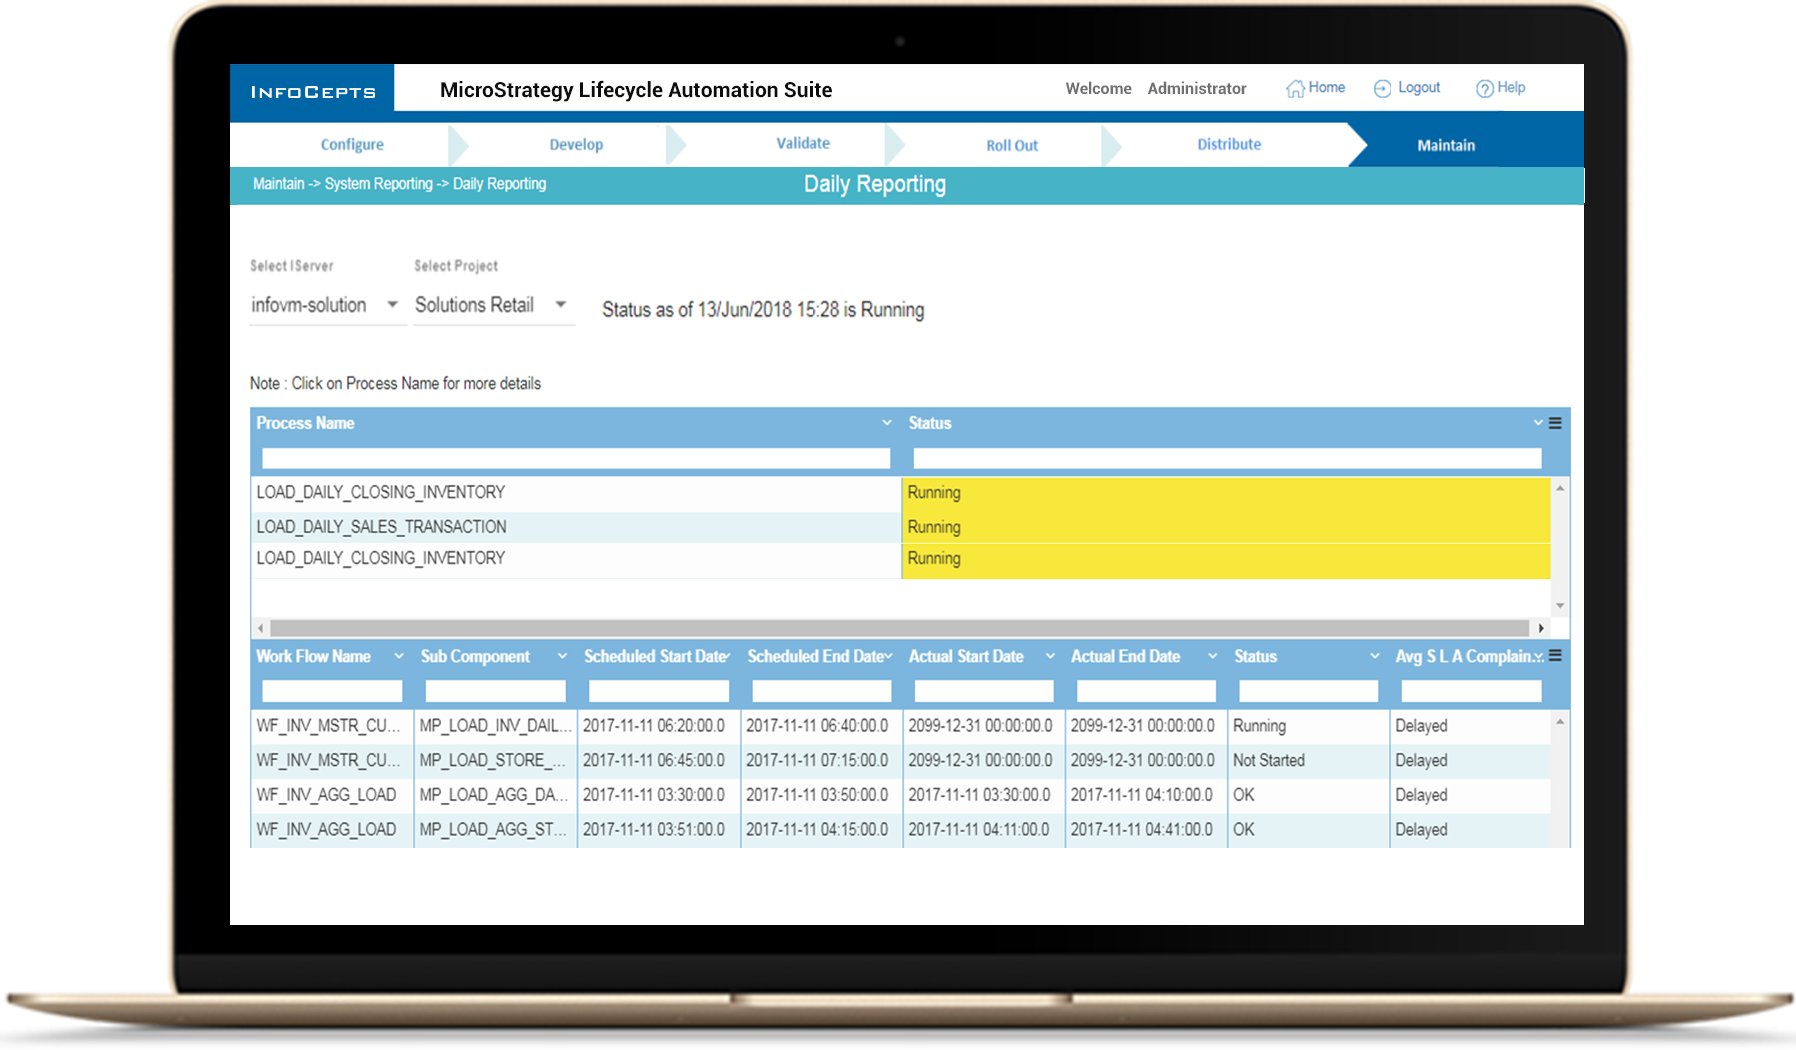The height and width of the screenshot is (1050, 1796).
Task: Switch to the Validate stage
Action: coord(803,144)
